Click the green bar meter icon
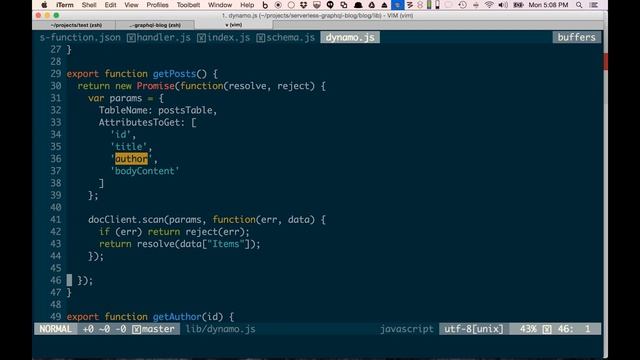Viewport: 640px width, 360px height. pyautogui.click(x=429, y=5)
